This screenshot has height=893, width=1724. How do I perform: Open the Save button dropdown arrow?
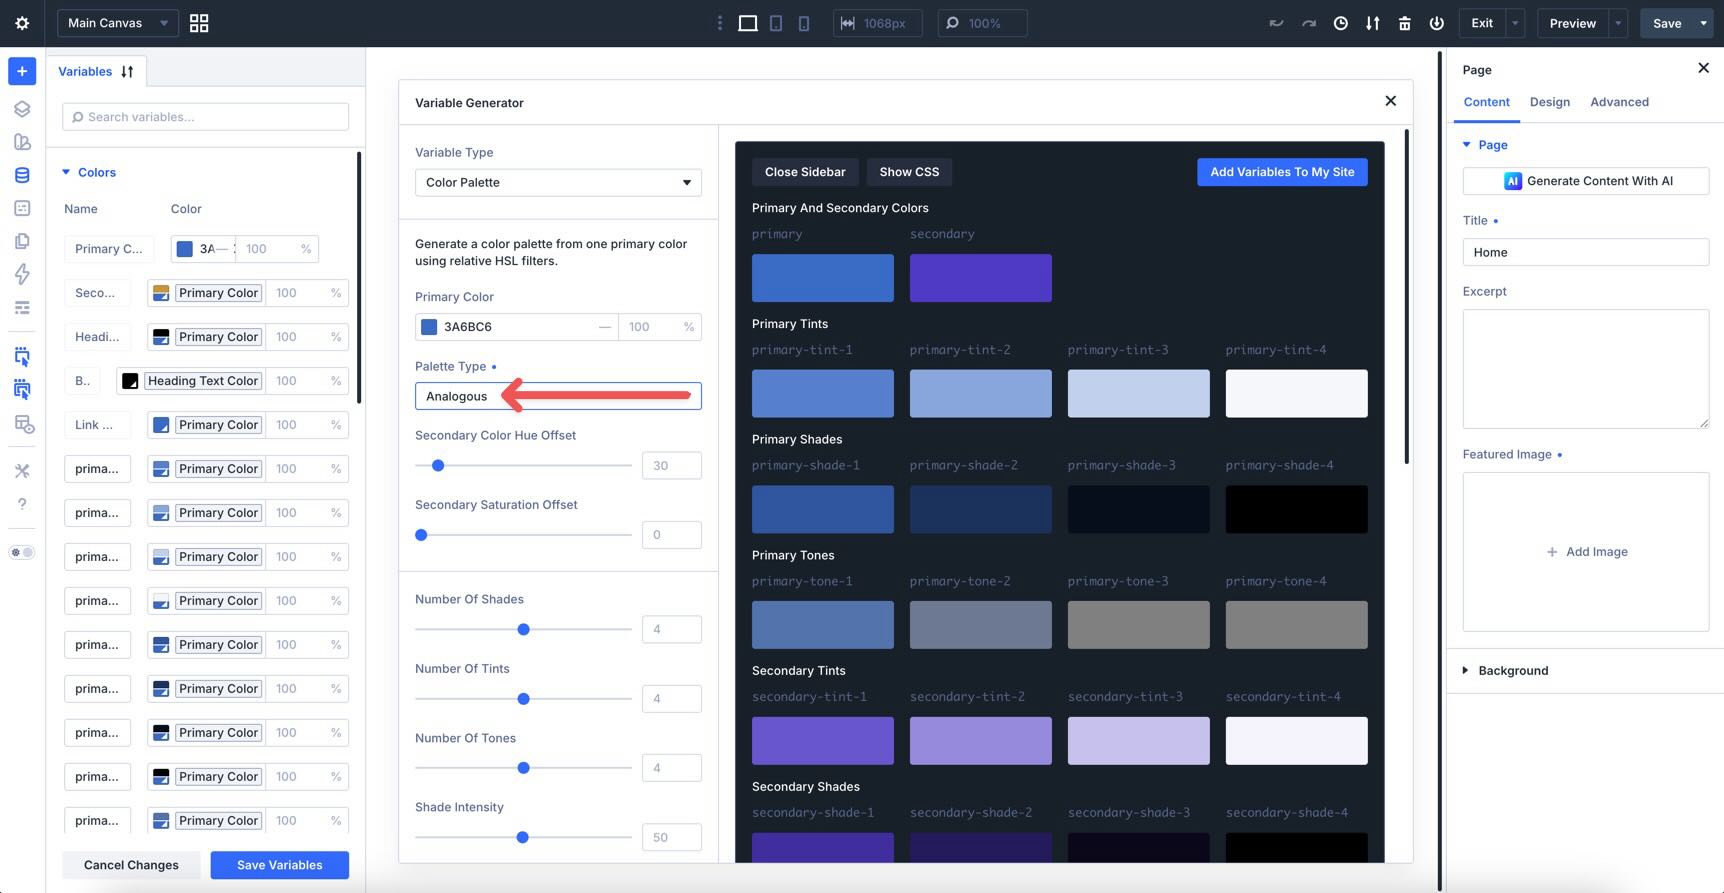click(x=1703, y=23)
